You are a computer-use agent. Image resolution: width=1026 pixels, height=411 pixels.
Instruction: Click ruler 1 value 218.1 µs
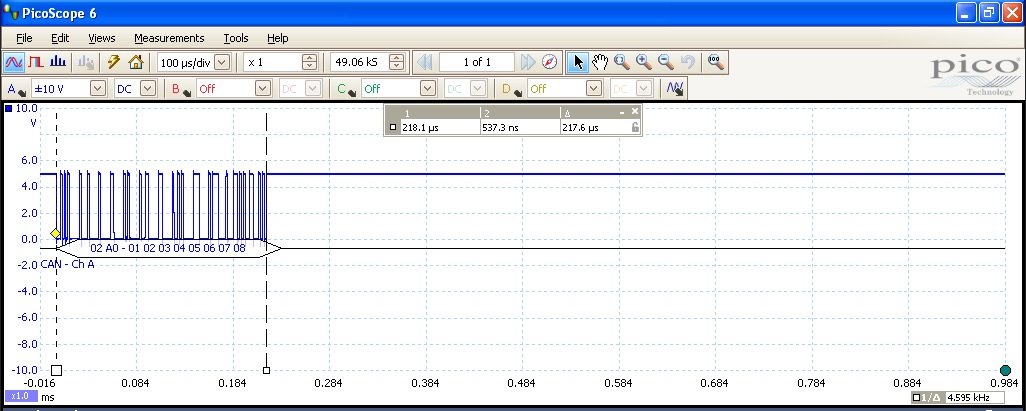point(421,128)
